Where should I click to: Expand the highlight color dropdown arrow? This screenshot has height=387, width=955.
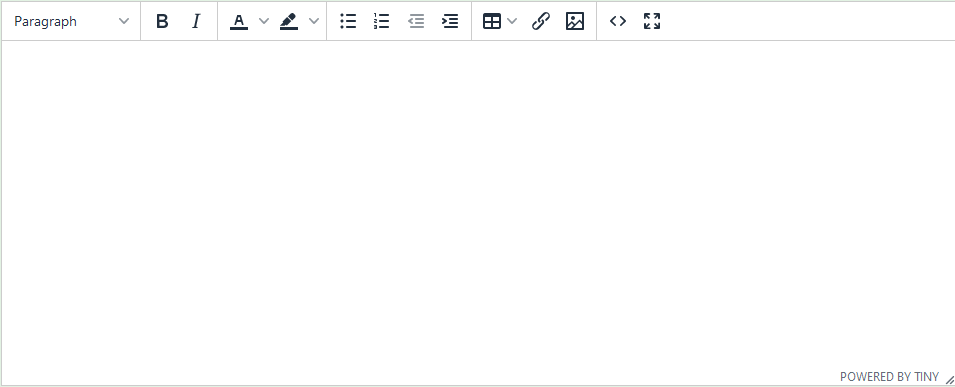(x=314, y=21)
